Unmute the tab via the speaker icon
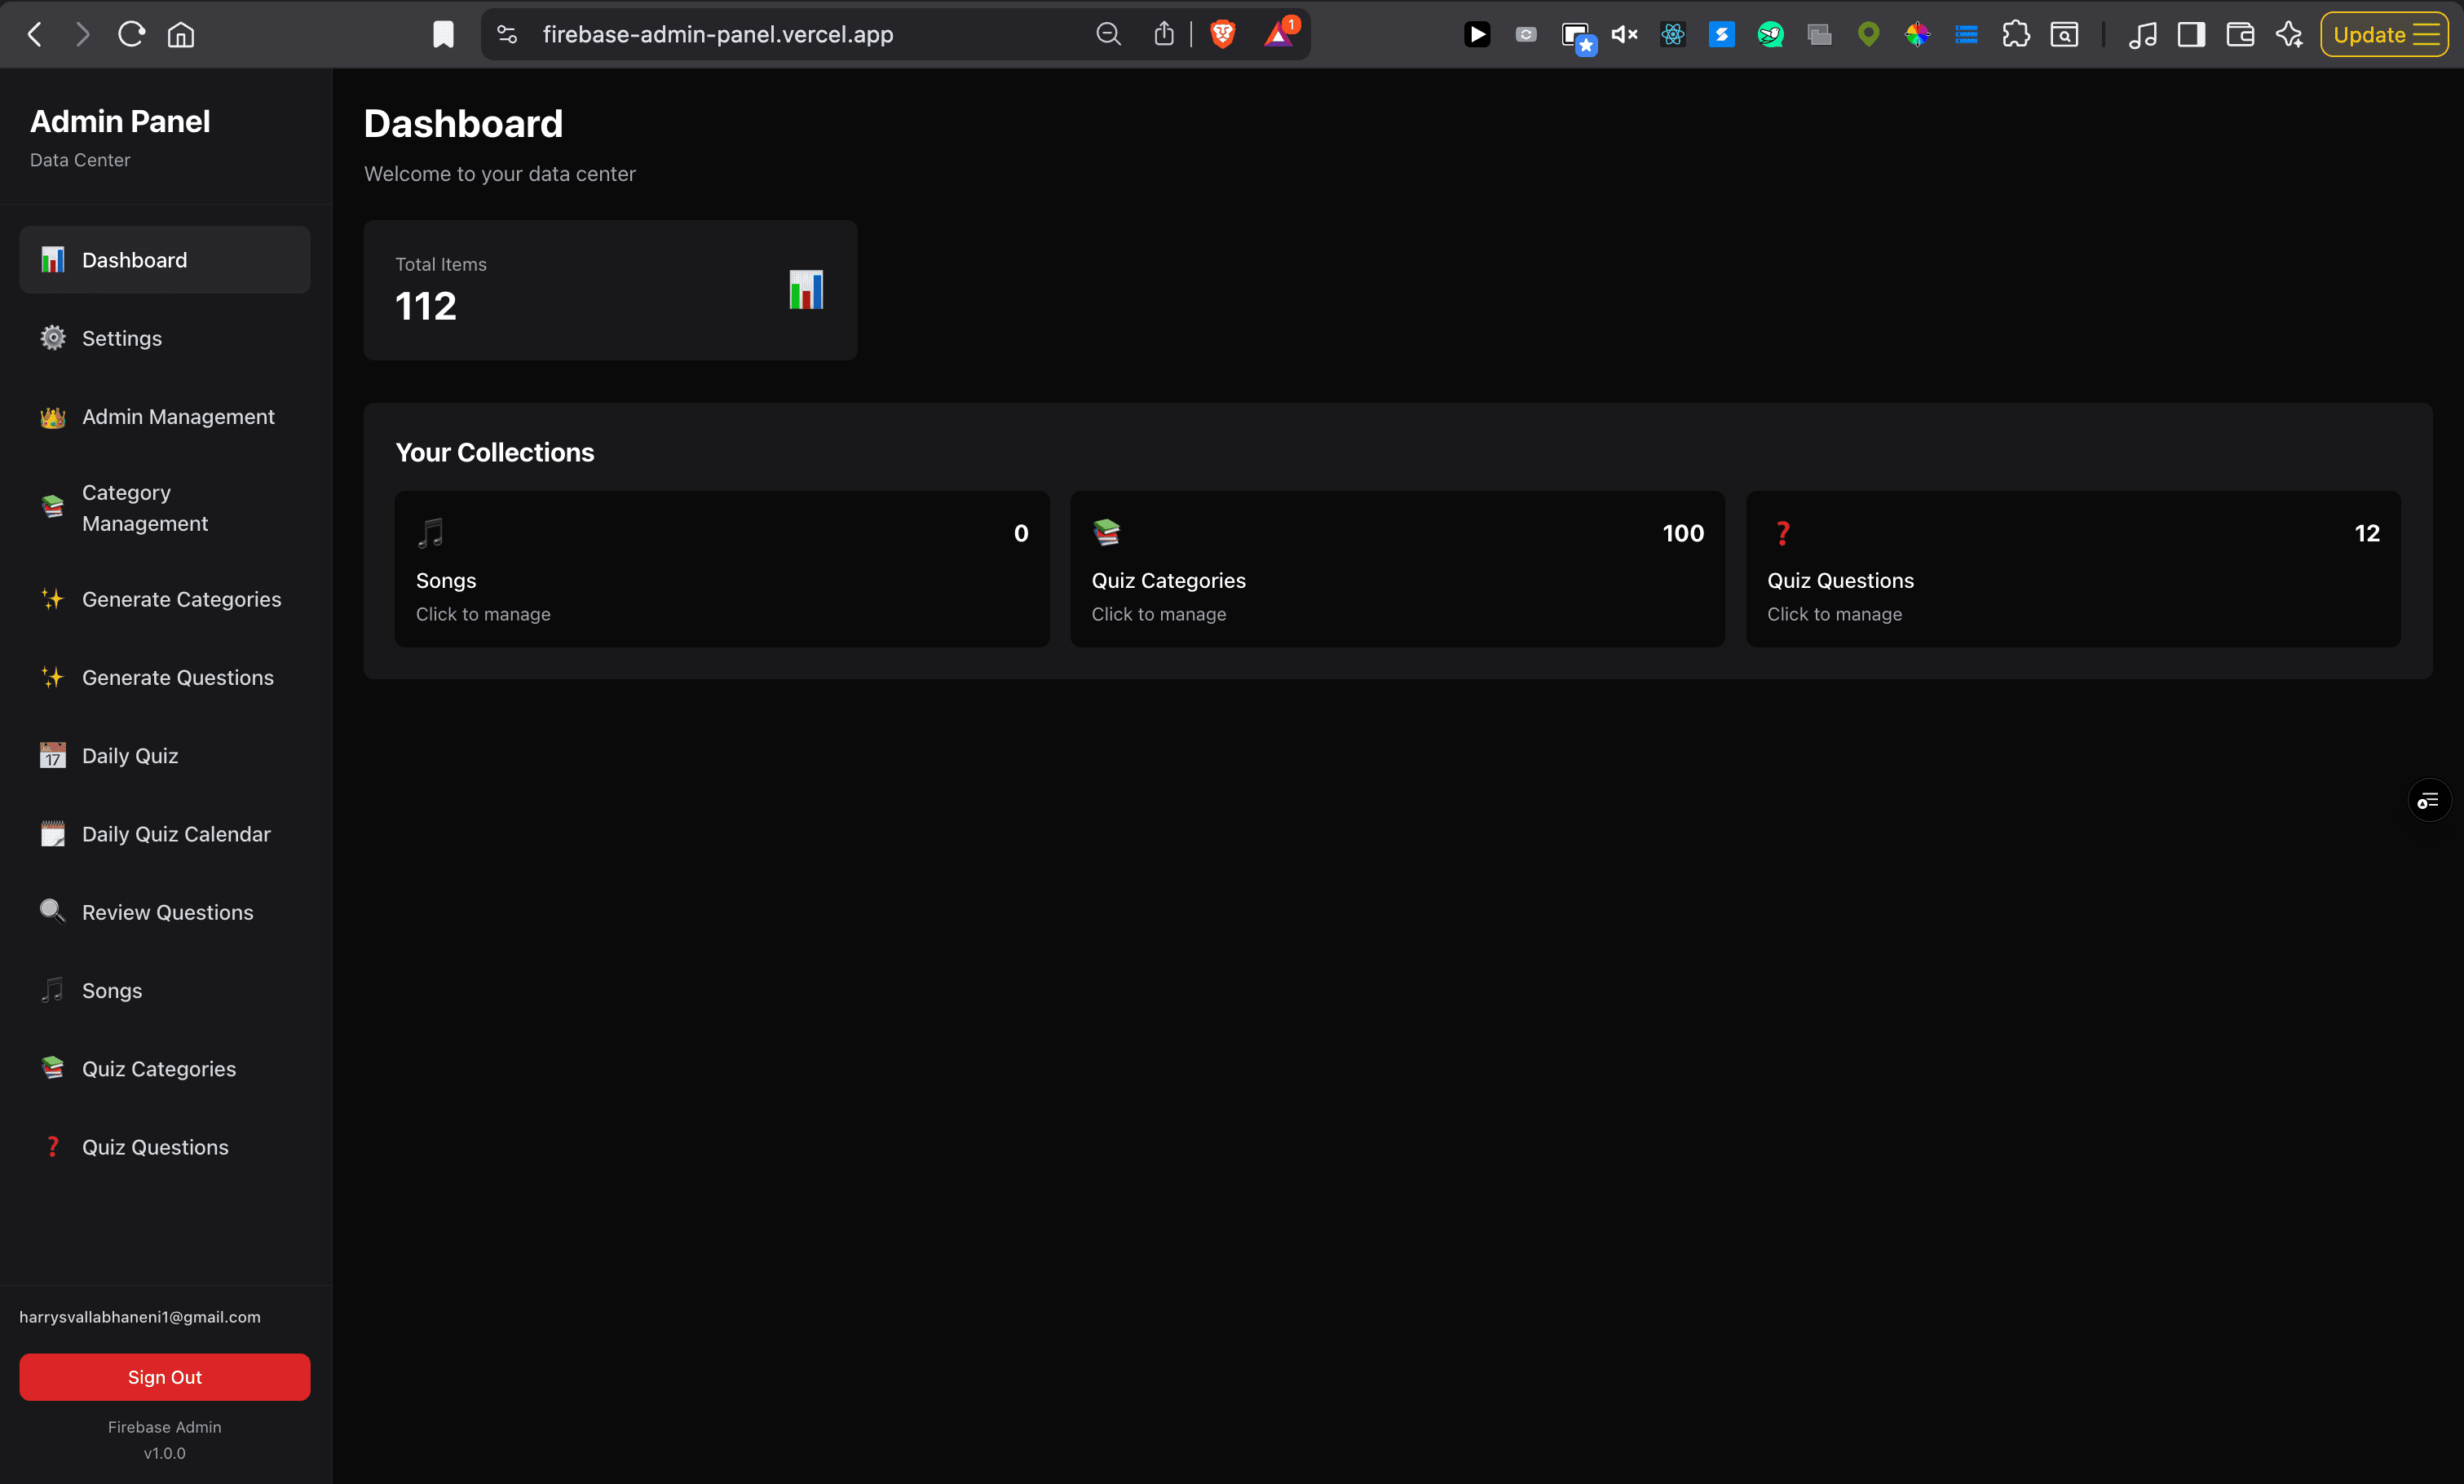Screen dimensions: 2464x1484 1623,33
